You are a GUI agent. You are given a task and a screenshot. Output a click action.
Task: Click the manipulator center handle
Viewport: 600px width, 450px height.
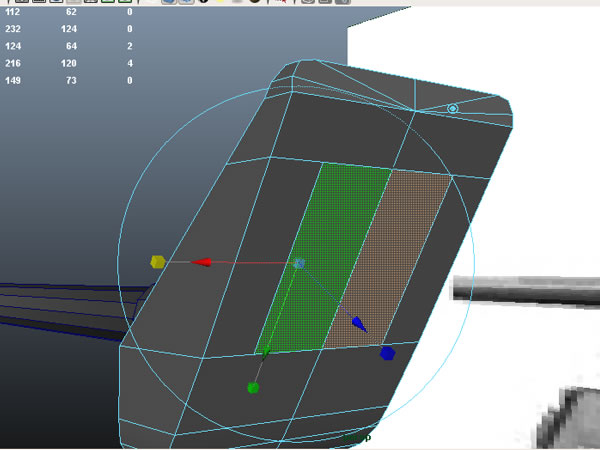299,263
